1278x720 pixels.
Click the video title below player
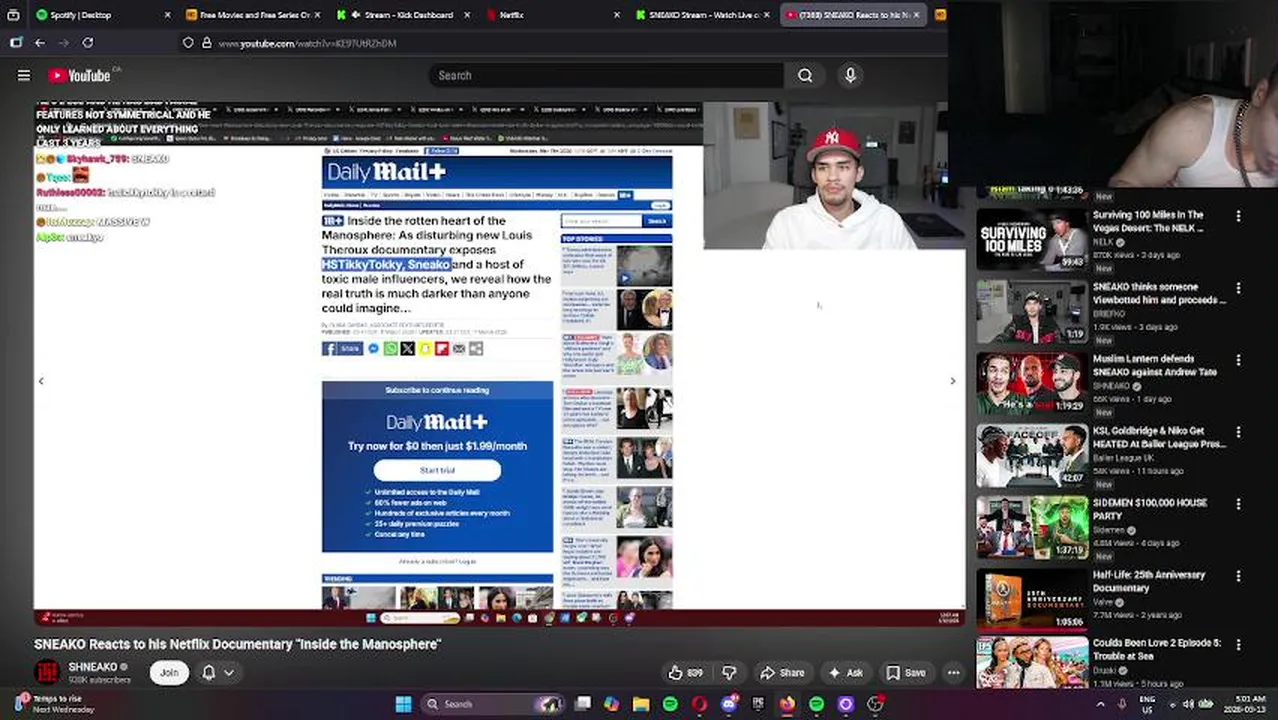coord(238,645)
